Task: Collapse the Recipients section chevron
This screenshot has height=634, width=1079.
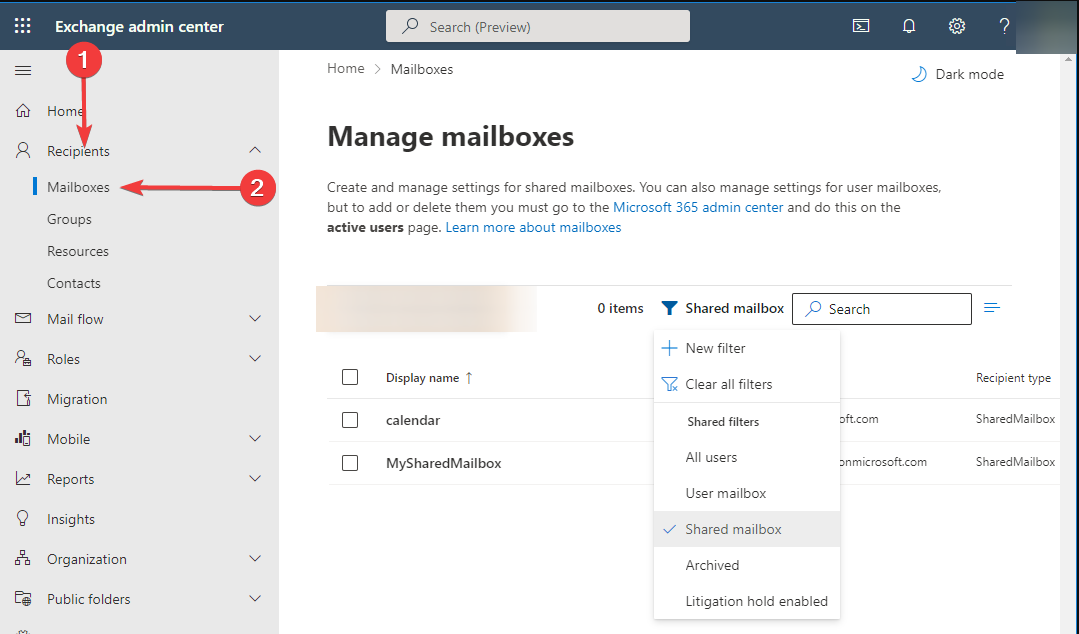Action: (x=255, y=150)
